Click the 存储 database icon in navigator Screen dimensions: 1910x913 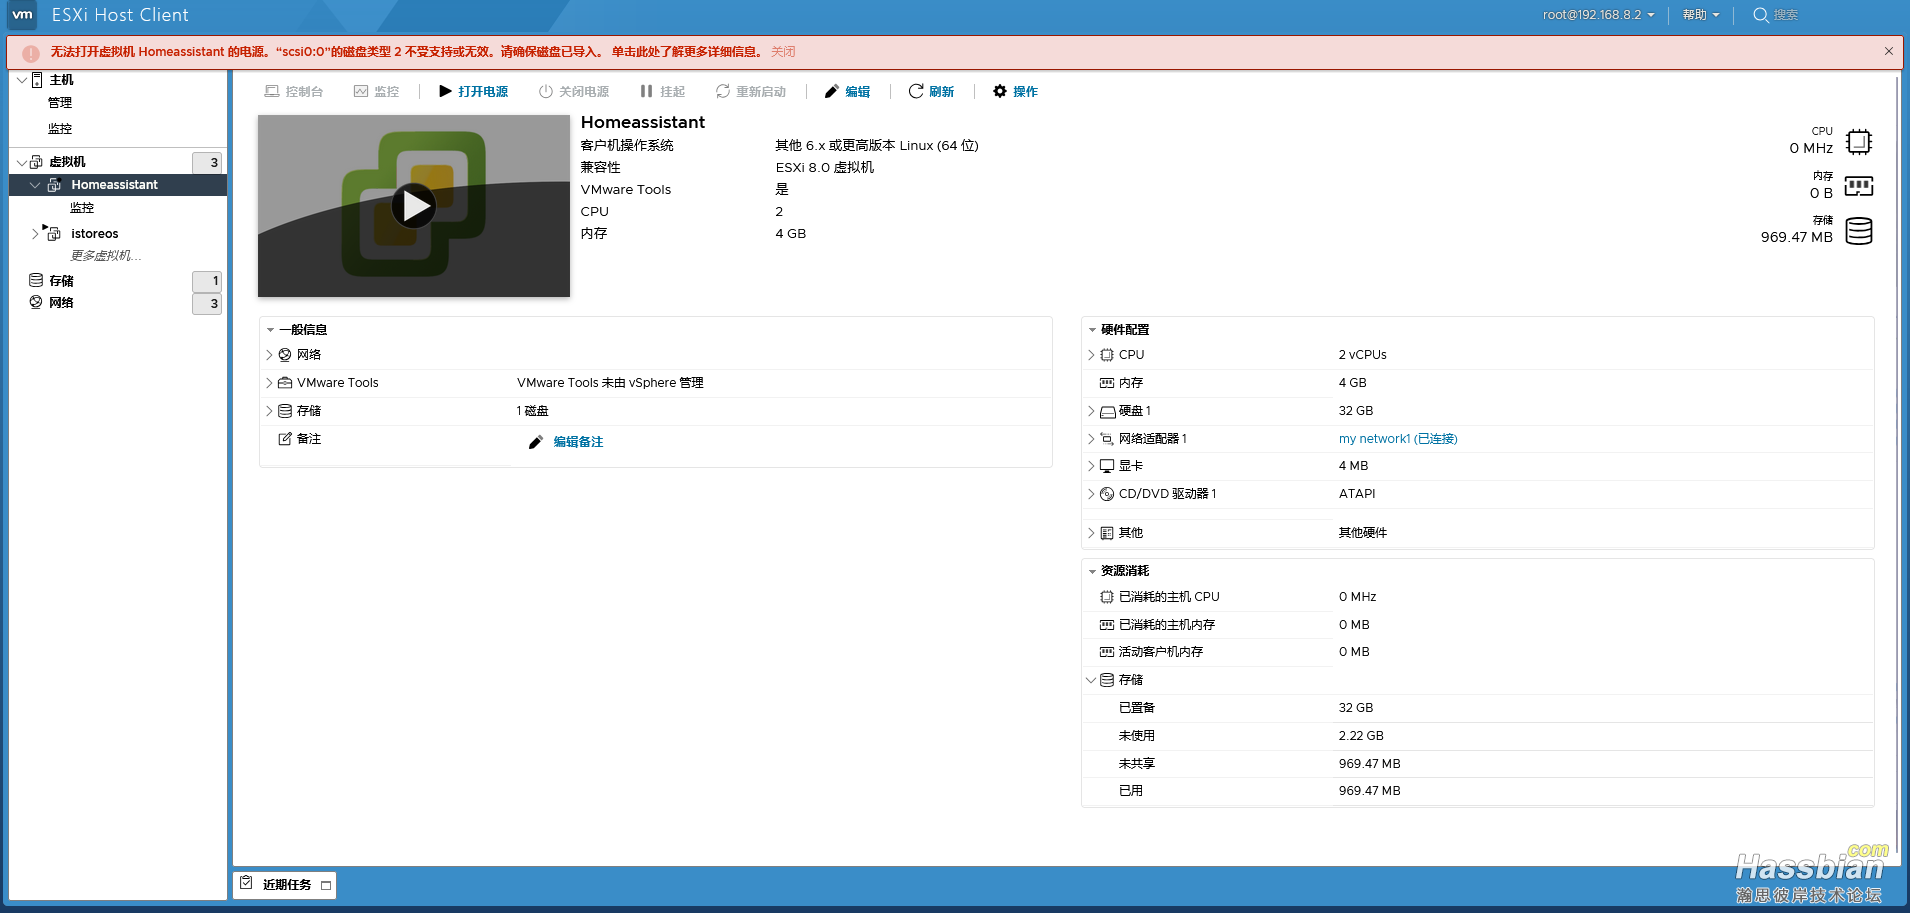click(x=36, y=281)
